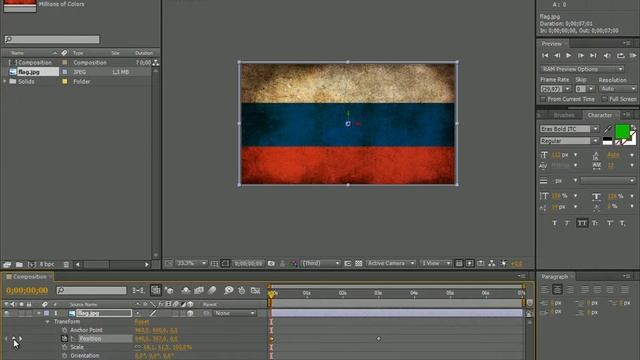This screenshot has height=360, width=640.
Task: Select the Paragraph panel tab
Action: [554, 277]
